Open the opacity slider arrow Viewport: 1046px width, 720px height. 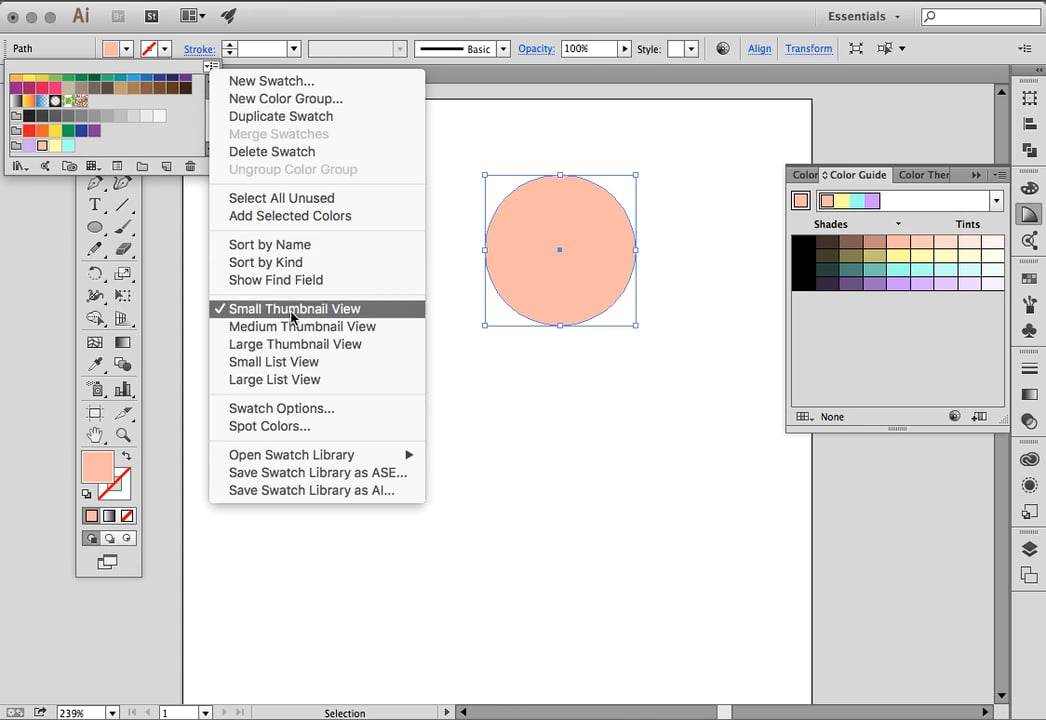(x=624, y=49)
